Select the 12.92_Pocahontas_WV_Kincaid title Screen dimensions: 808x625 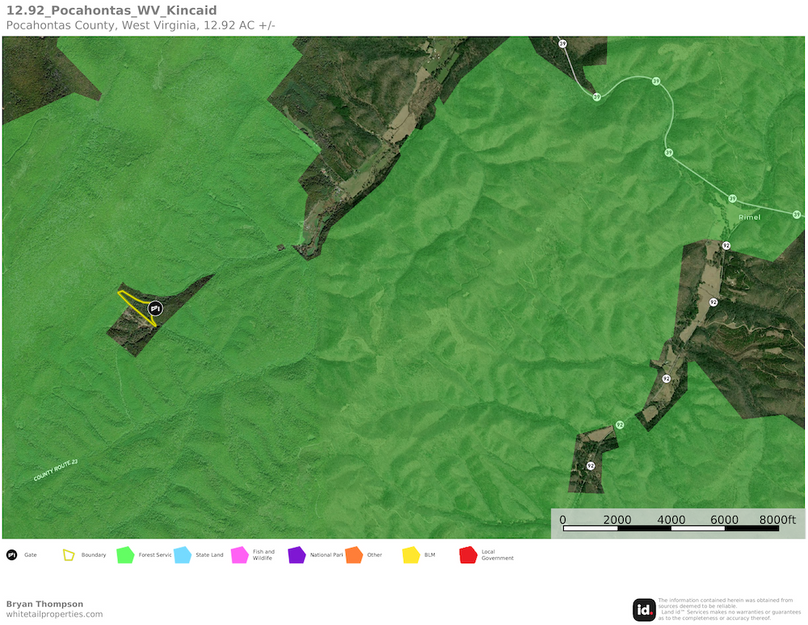pyautogui.click(x=112, y=10)
